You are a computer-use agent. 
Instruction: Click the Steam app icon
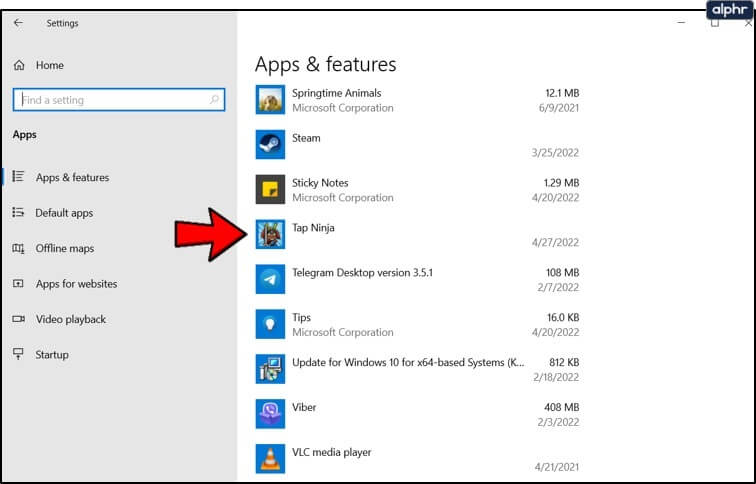pos(270,145)
